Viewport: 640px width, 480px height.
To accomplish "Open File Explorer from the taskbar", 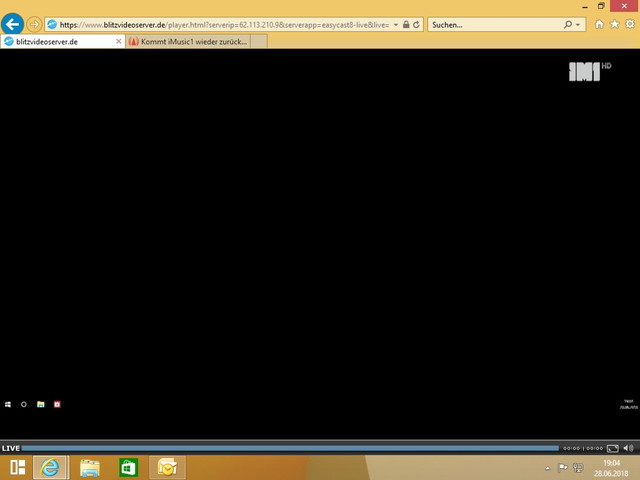I will 90,468.
